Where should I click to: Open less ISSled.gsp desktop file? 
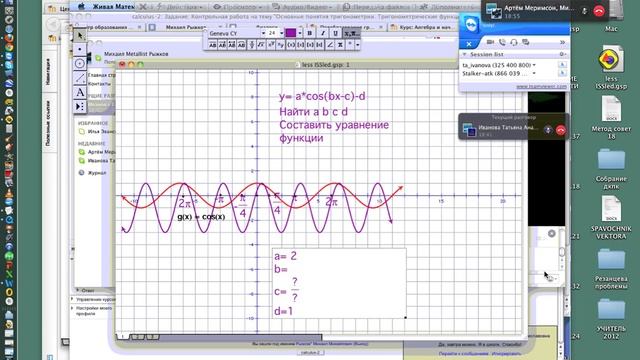611,67
